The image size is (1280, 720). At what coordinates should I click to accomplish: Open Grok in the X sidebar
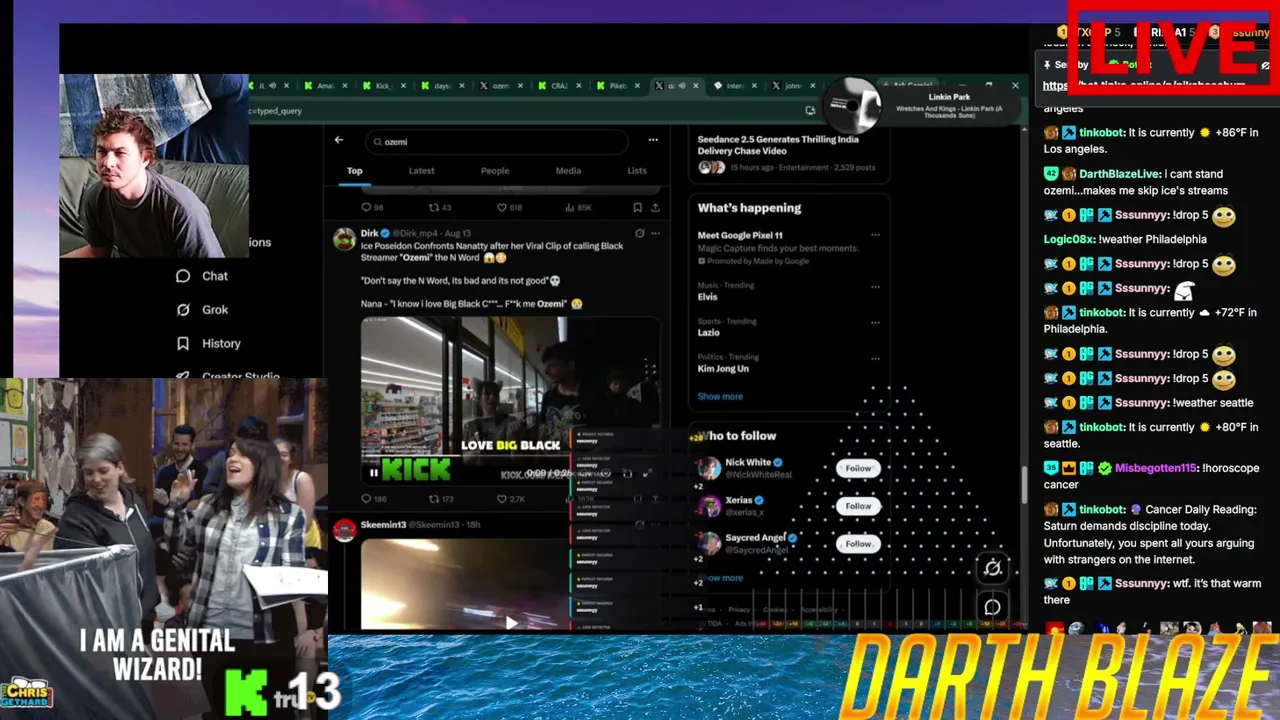tap(202, 310)
